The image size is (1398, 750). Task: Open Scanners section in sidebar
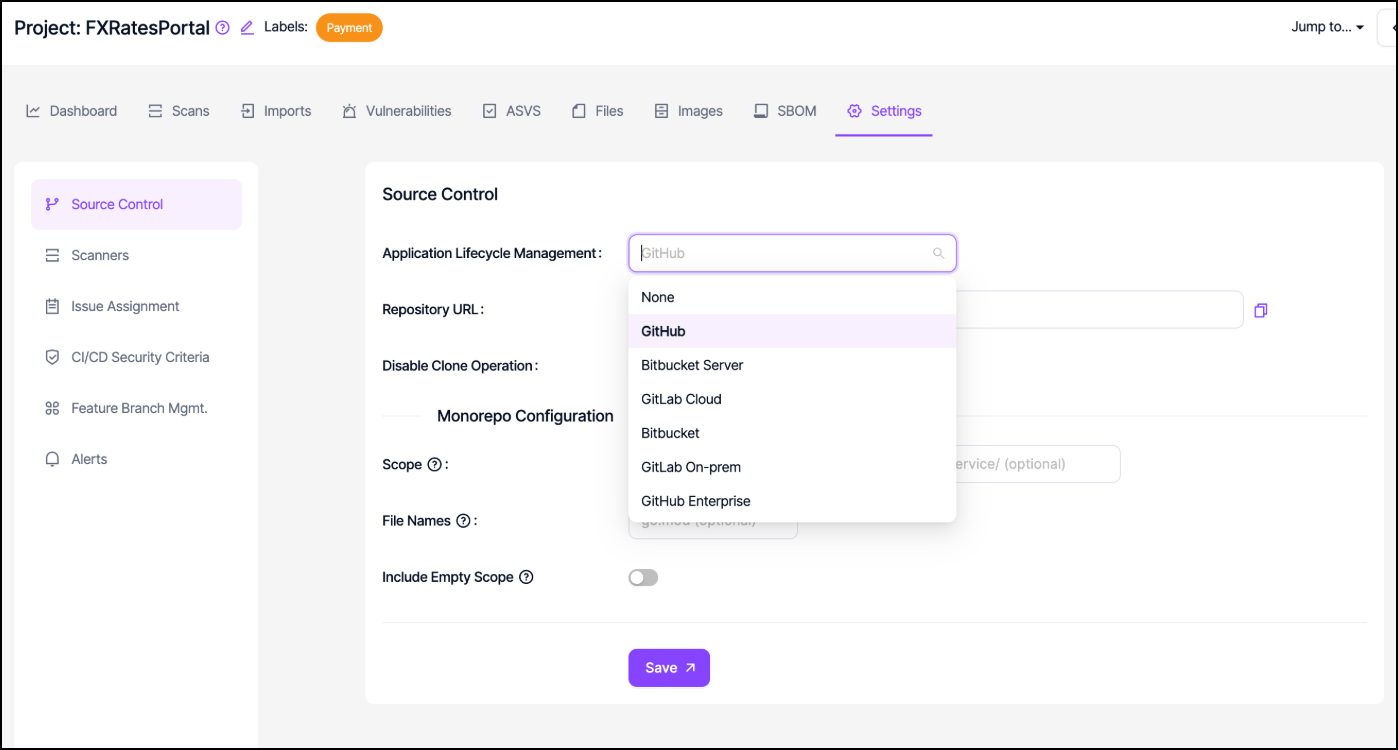(x=100, y=255)
